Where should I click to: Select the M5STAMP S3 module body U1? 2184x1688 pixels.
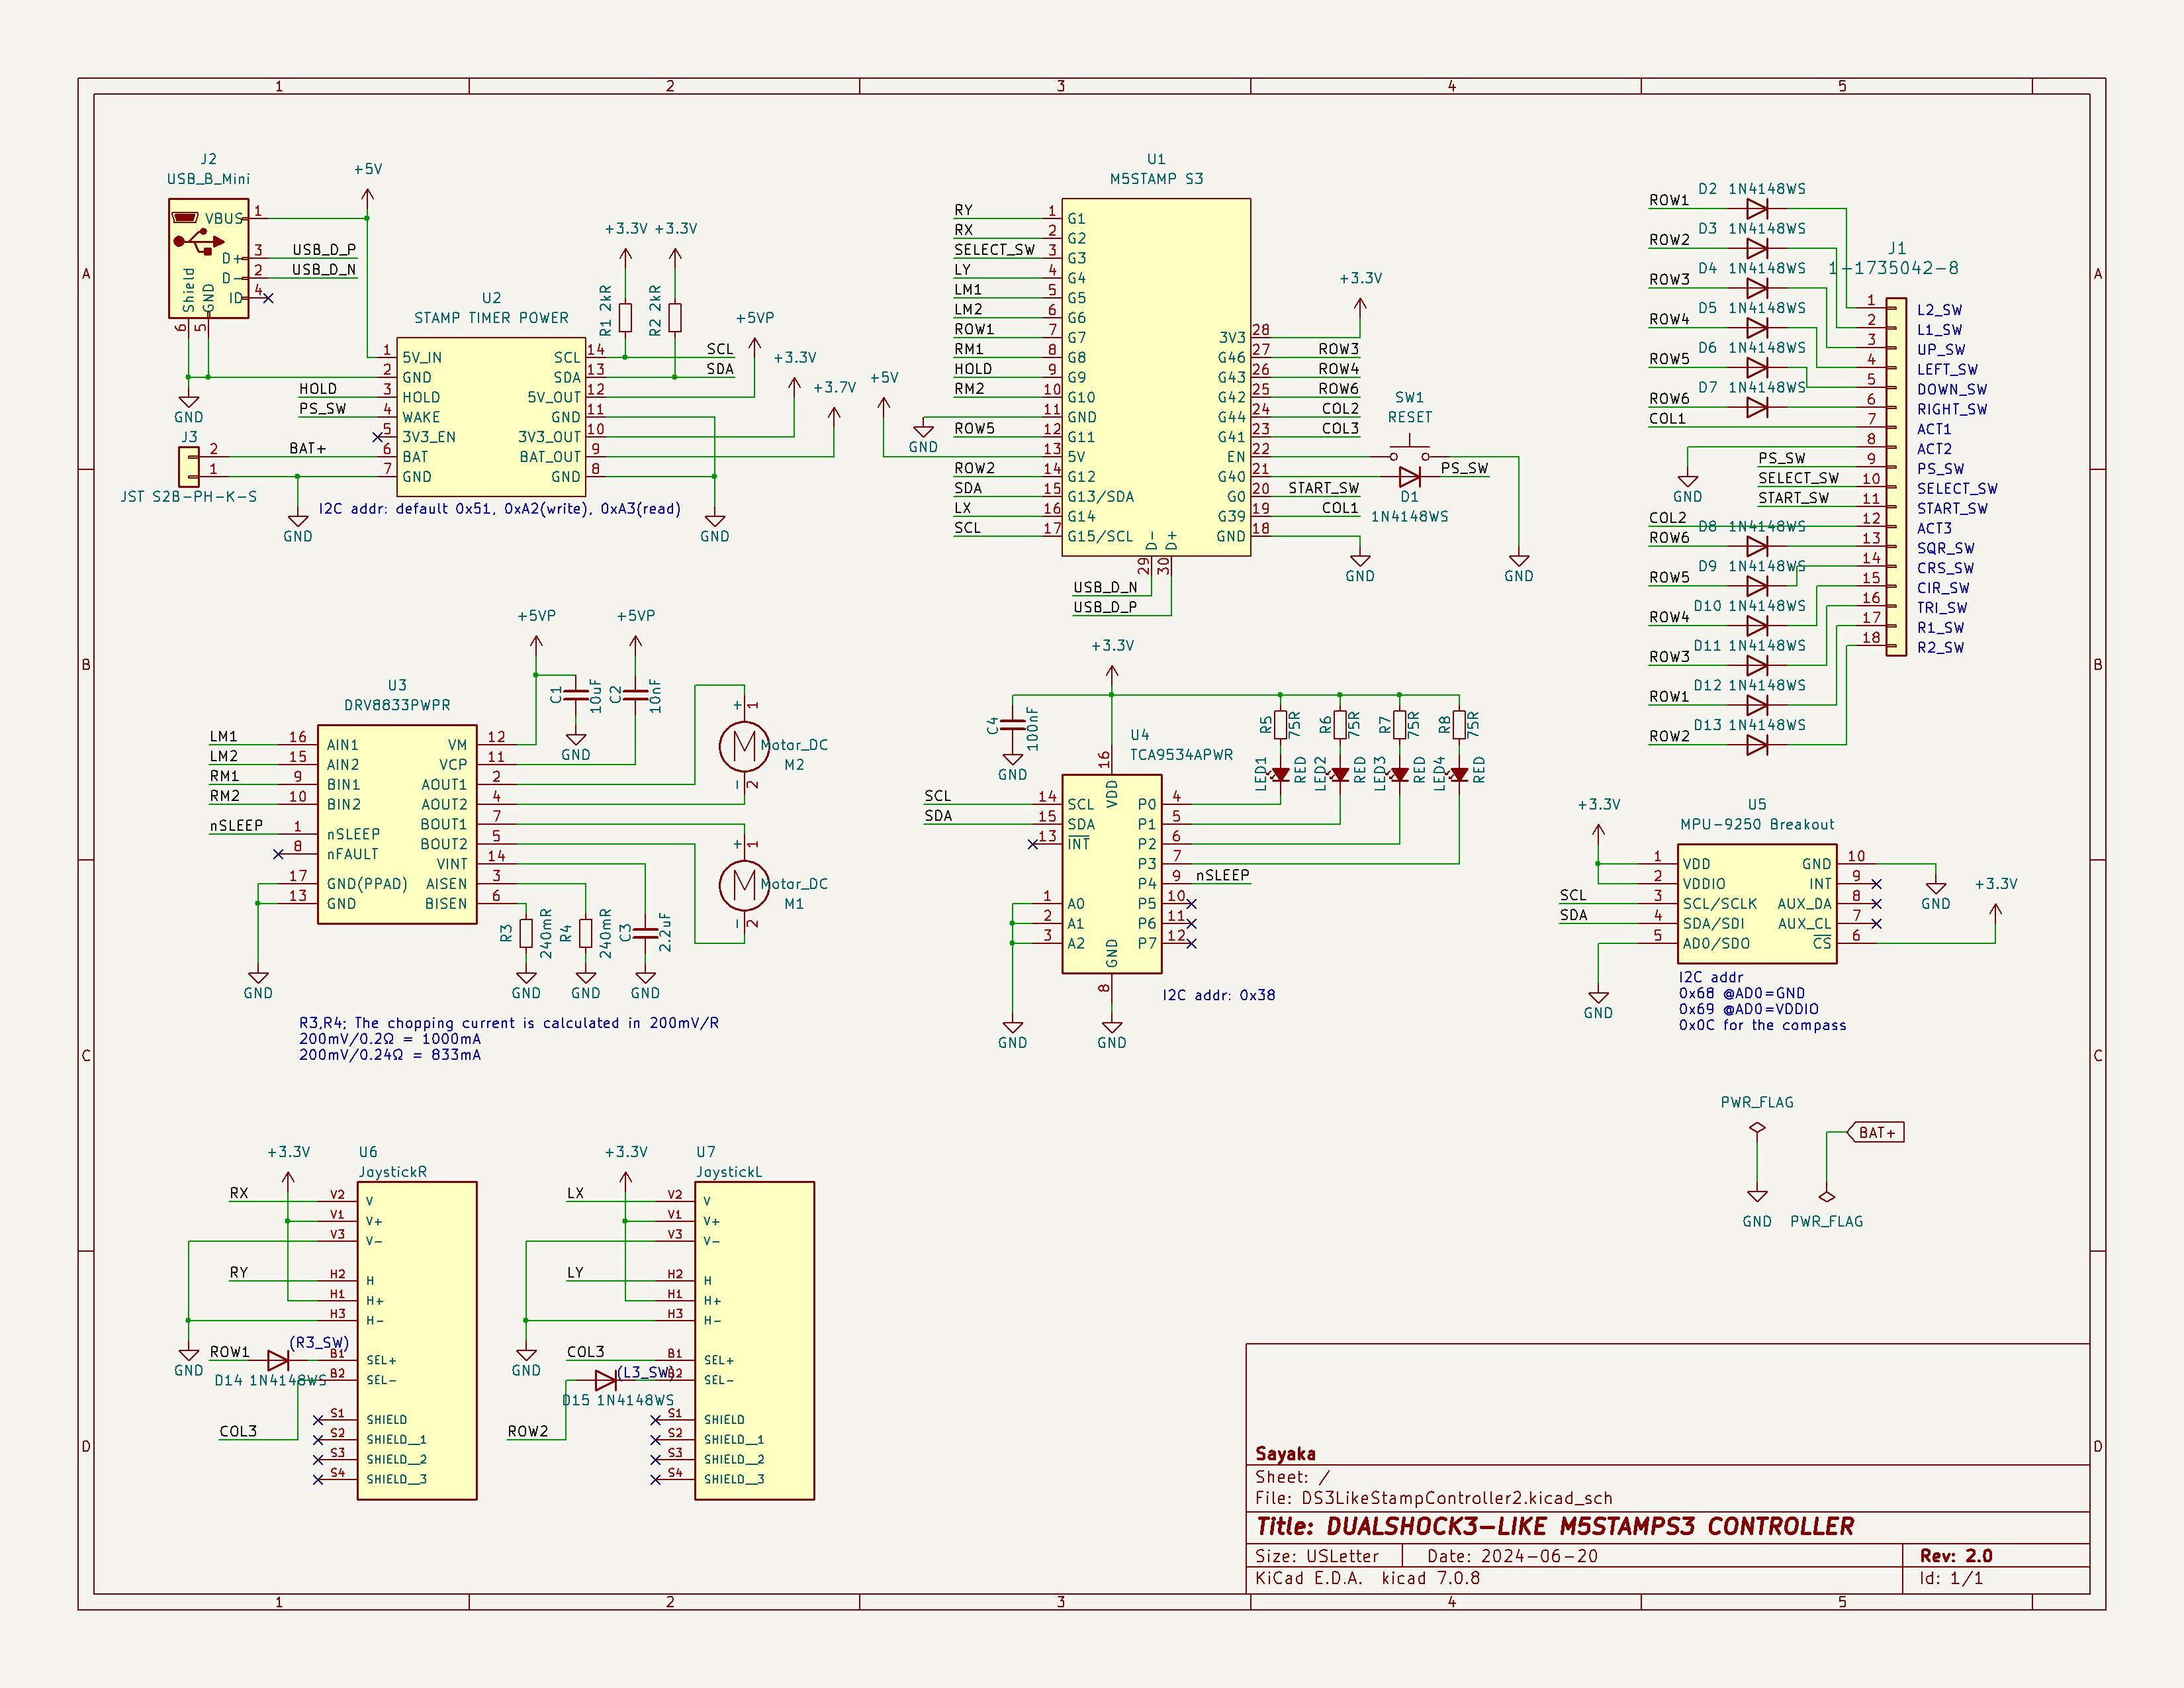tap(1156, 377)
